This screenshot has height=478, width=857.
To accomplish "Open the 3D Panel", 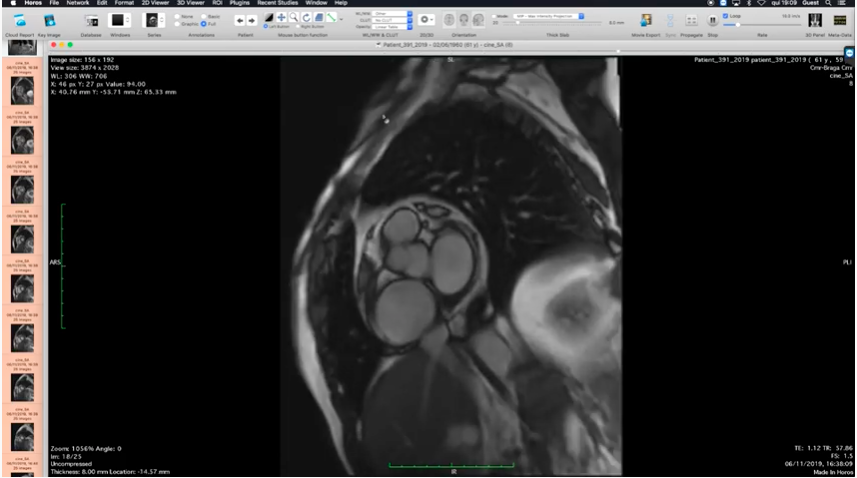I will pyautogui.click(x=815, y=21).
